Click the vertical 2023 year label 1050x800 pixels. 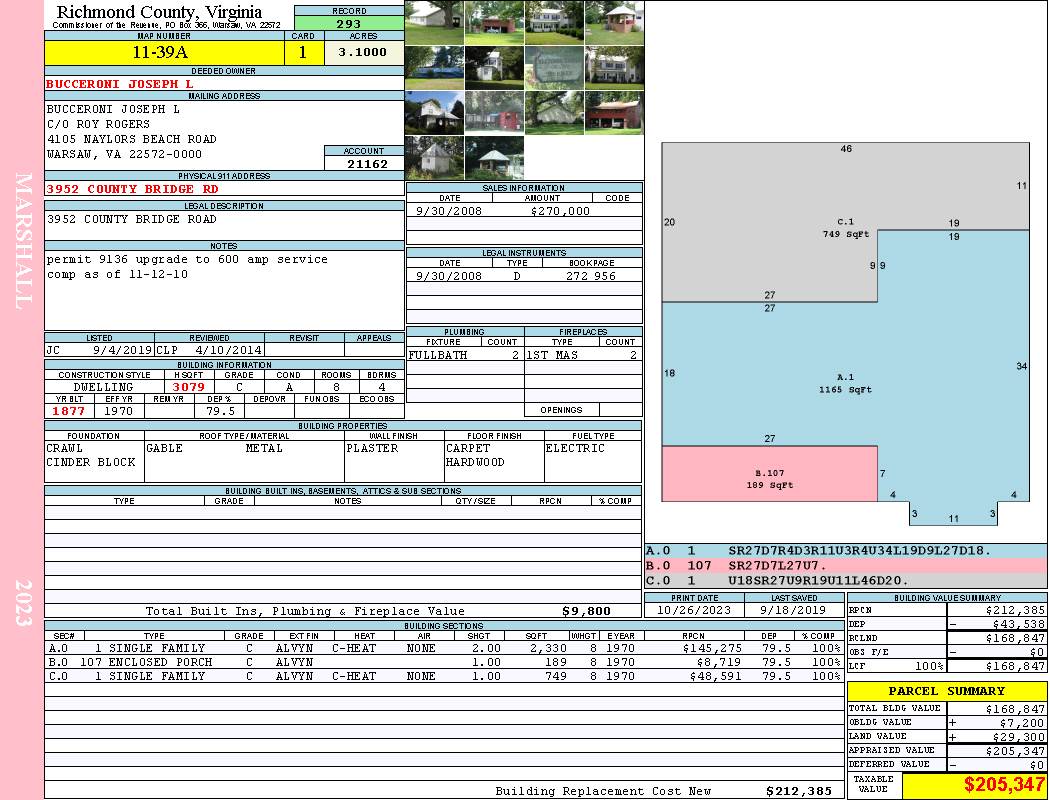(x=23, y=603)
